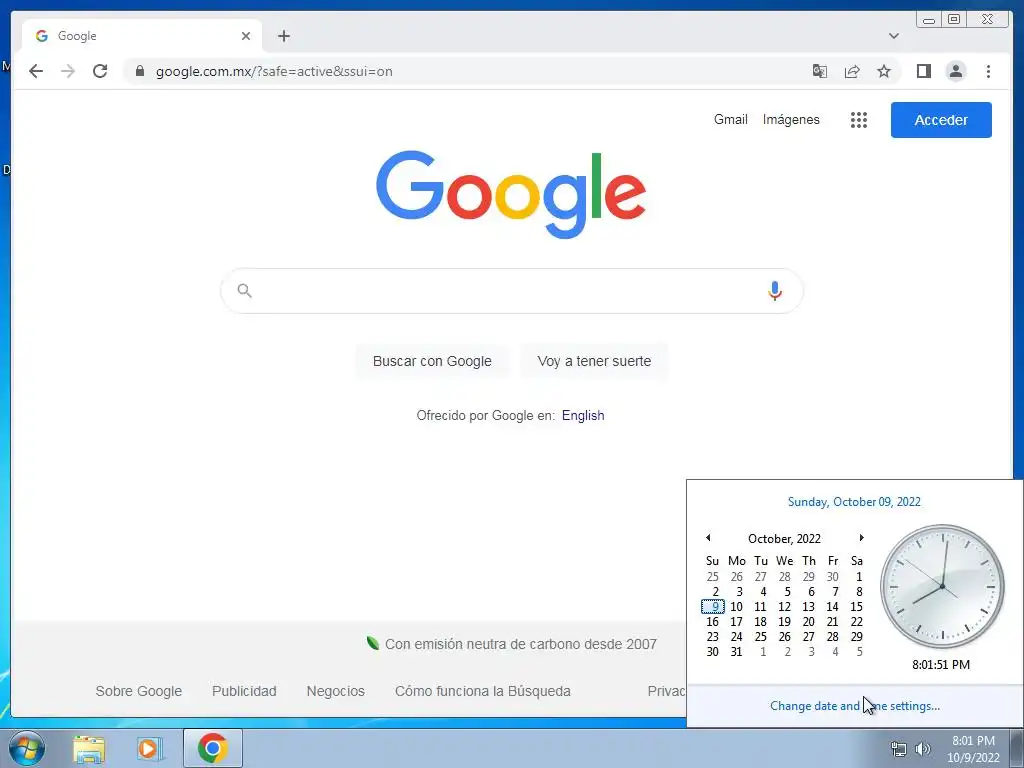
Task: Launch Windows Media Player from taskbar
Action: coord(150,748)
